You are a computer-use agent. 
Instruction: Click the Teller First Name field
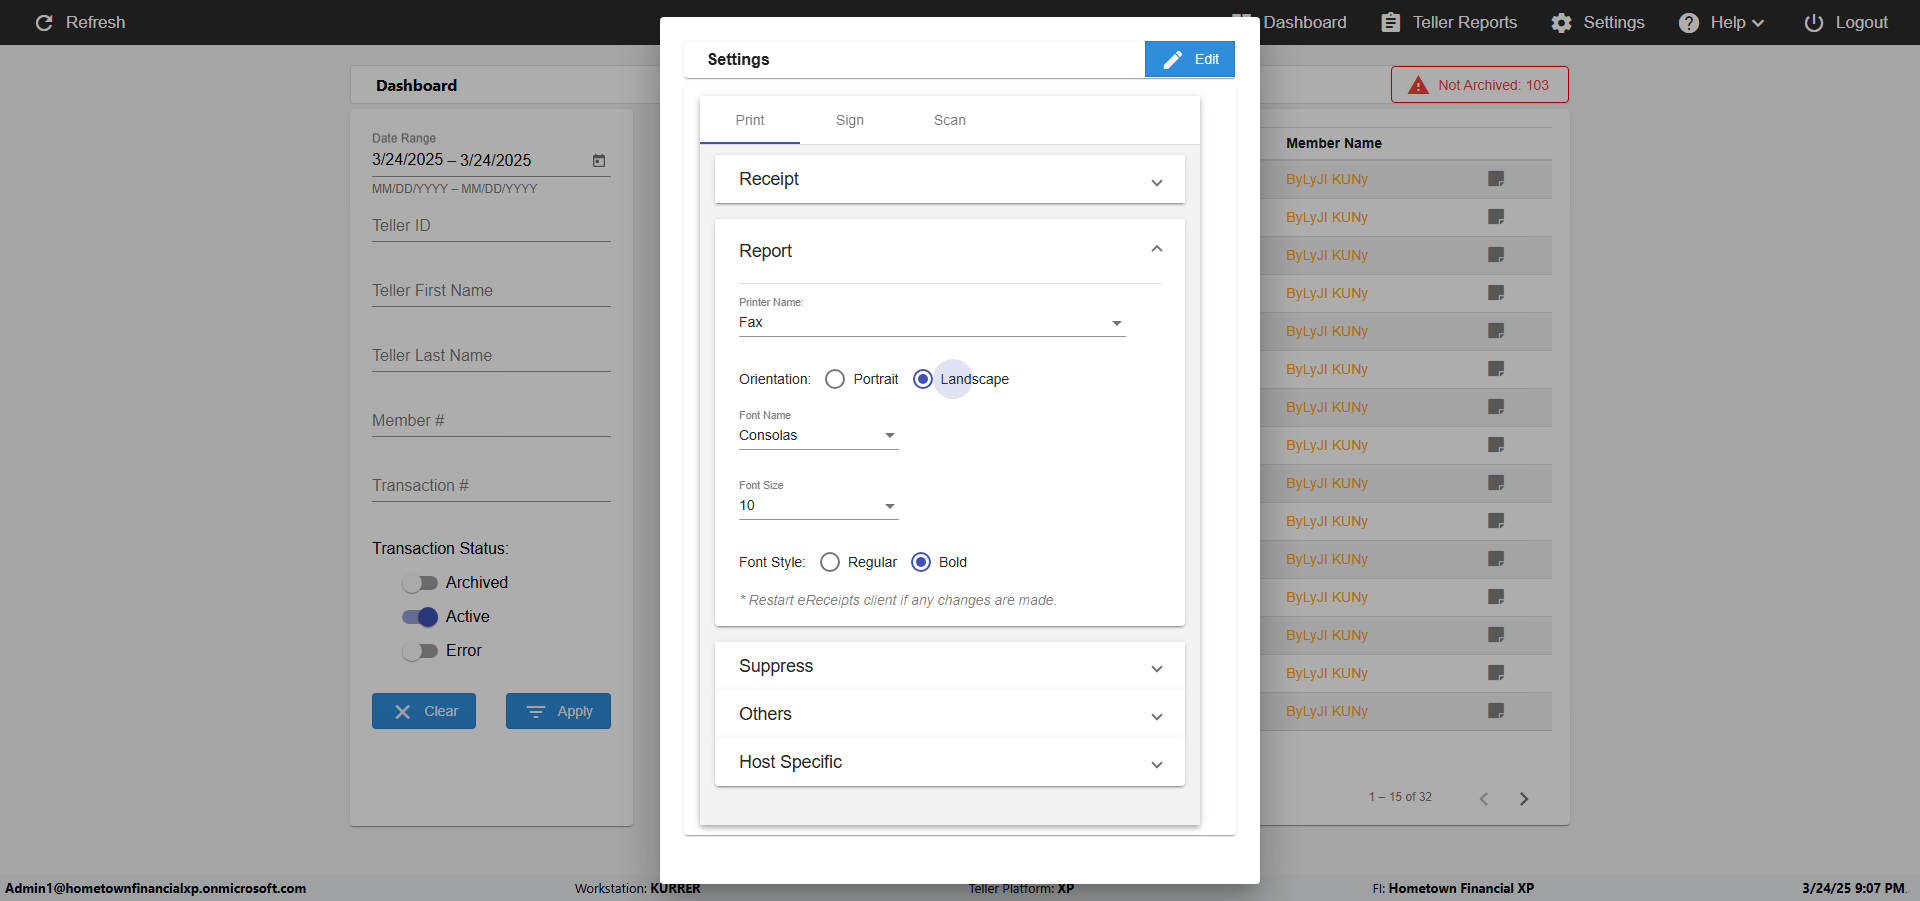click(491, 291)
